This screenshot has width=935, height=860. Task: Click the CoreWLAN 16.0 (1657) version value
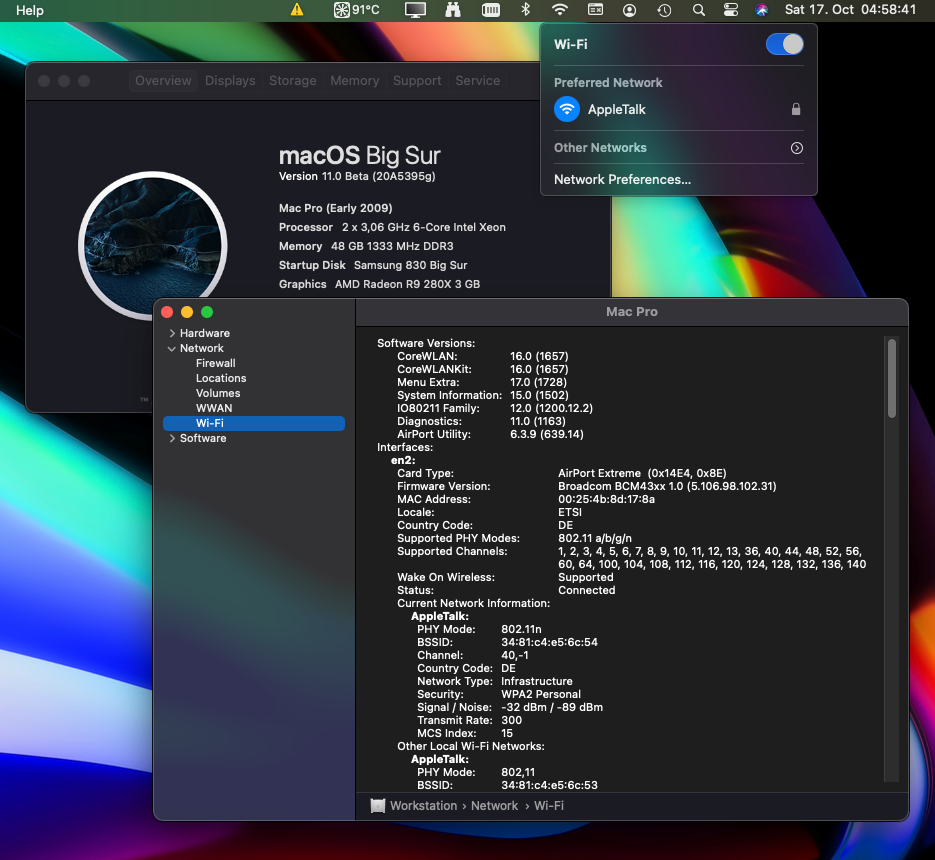(x=538, y=356)
